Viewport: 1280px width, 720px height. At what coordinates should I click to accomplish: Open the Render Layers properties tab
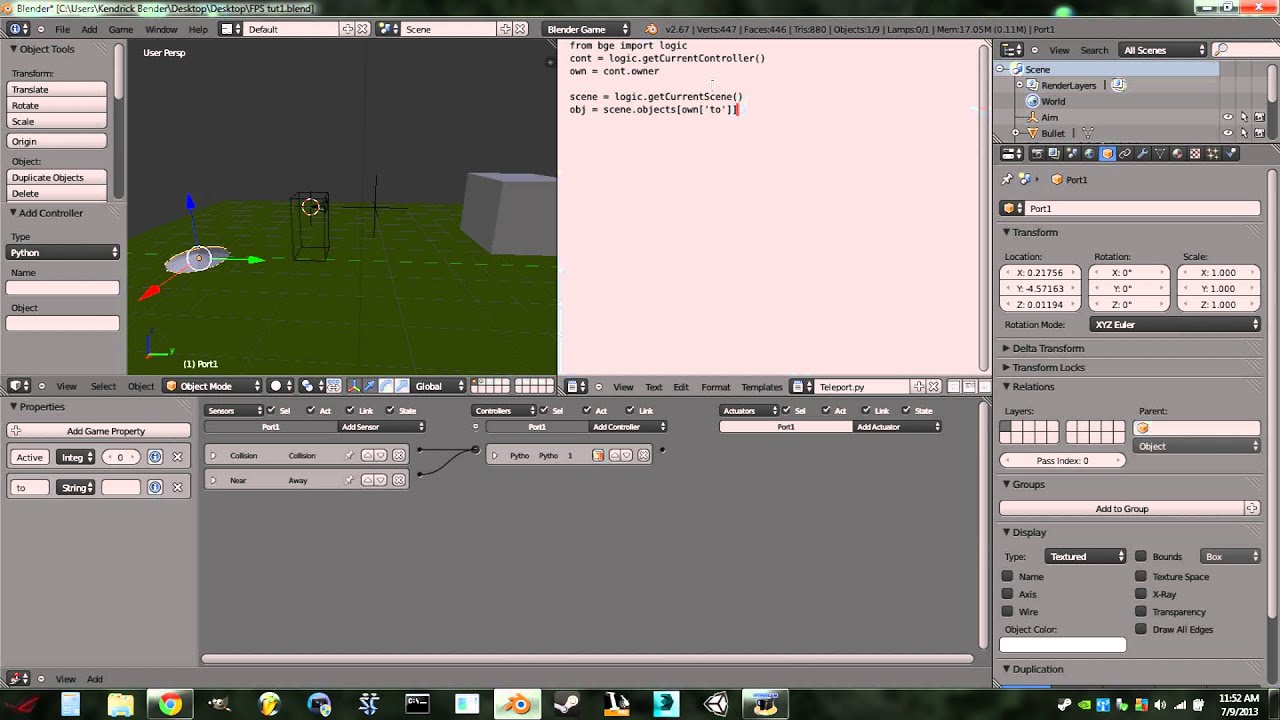click(x=1054, y=153)
